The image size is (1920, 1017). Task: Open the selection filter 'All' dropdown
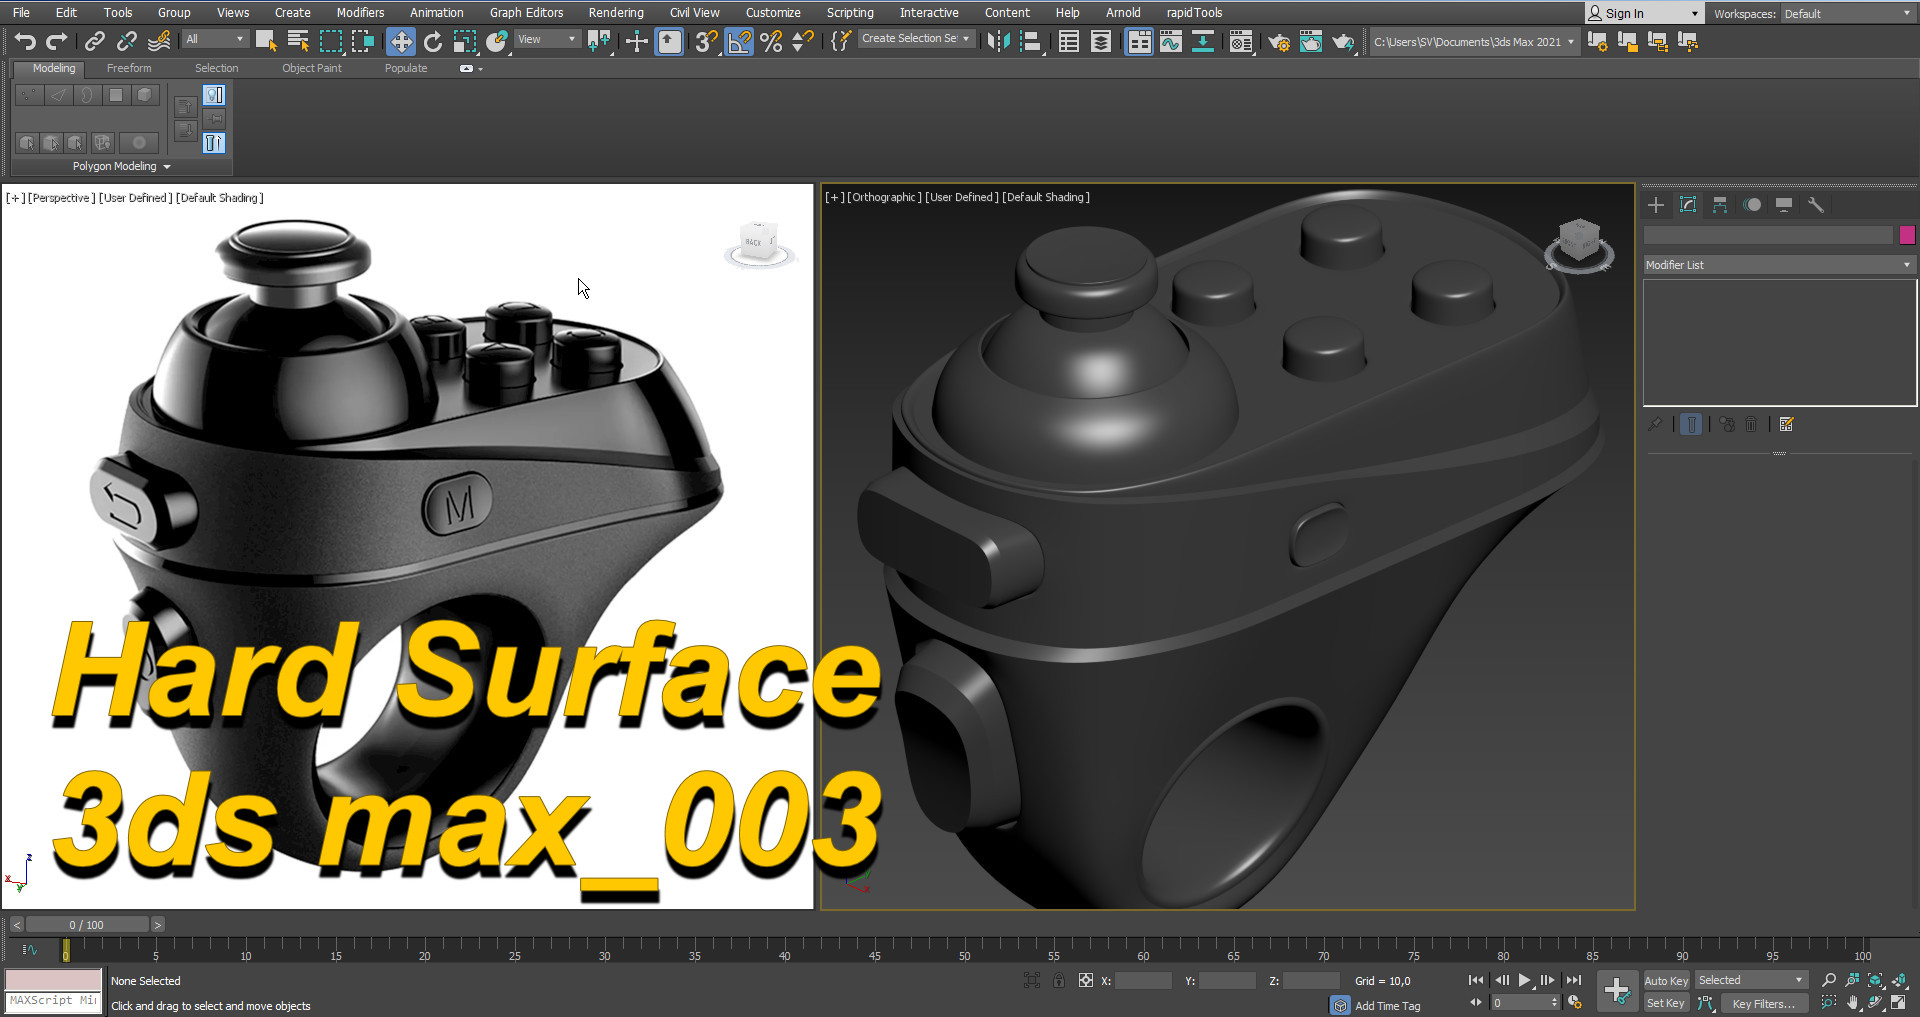pyautogui.click(x=214, y=39)
